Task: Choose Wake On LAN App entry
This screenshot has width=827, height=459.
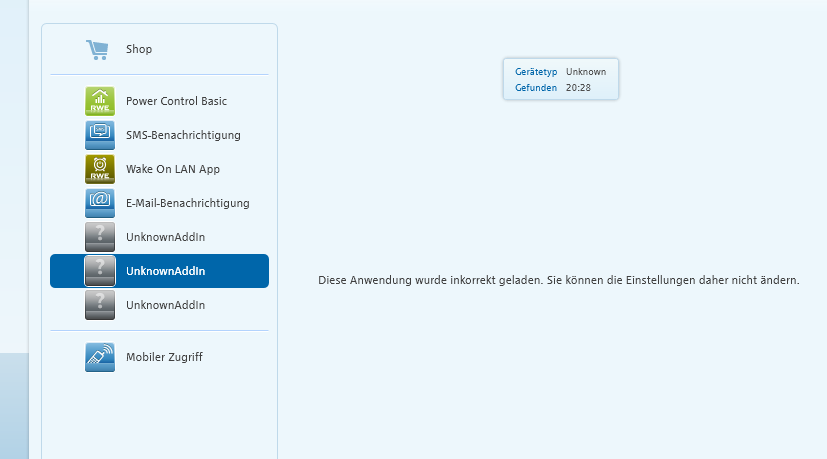Action: tap(172, 169)
